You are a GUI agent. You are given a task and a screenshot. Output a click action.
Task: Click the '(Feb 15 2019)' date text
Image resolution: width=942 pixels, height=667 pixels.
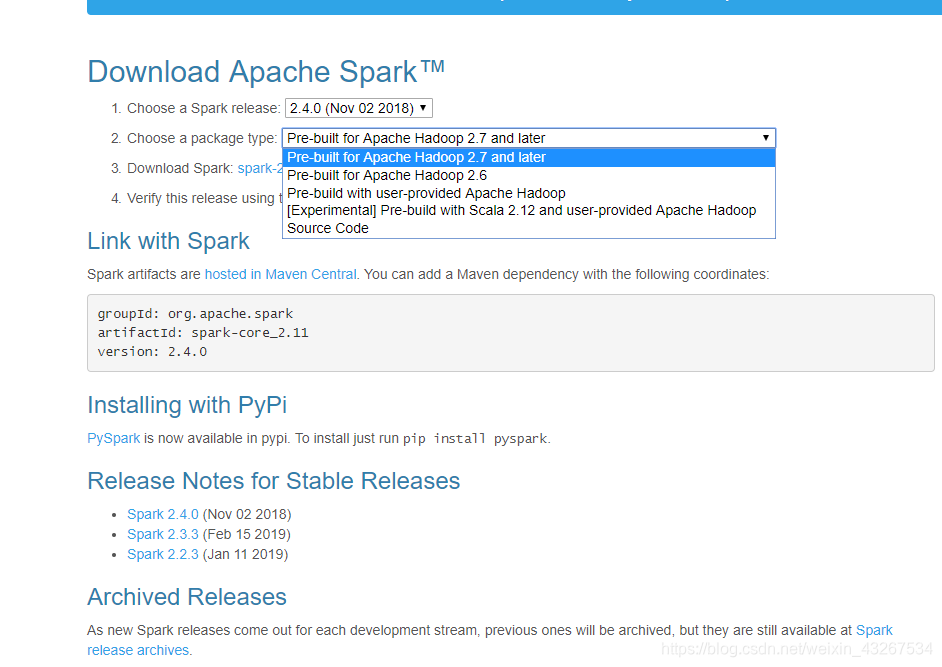coord(246,534)
